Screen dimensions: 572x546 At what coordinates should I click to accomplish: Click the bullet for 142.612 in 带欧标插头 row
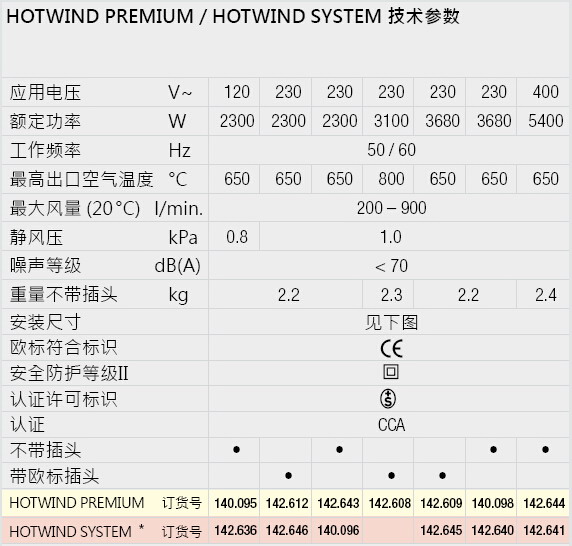coord(288,476)
